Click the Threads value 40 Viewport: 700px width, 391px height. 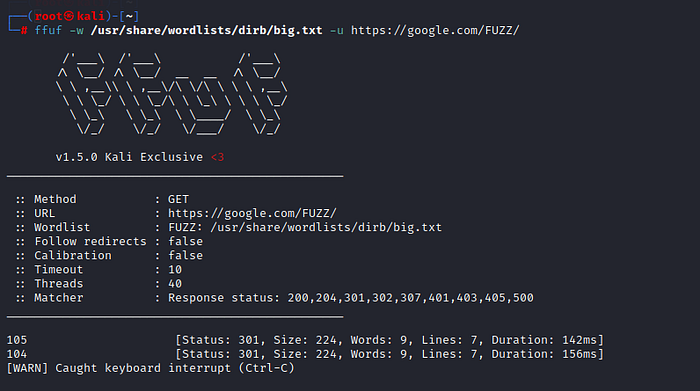pyautogui.click(x=175, y=284)
